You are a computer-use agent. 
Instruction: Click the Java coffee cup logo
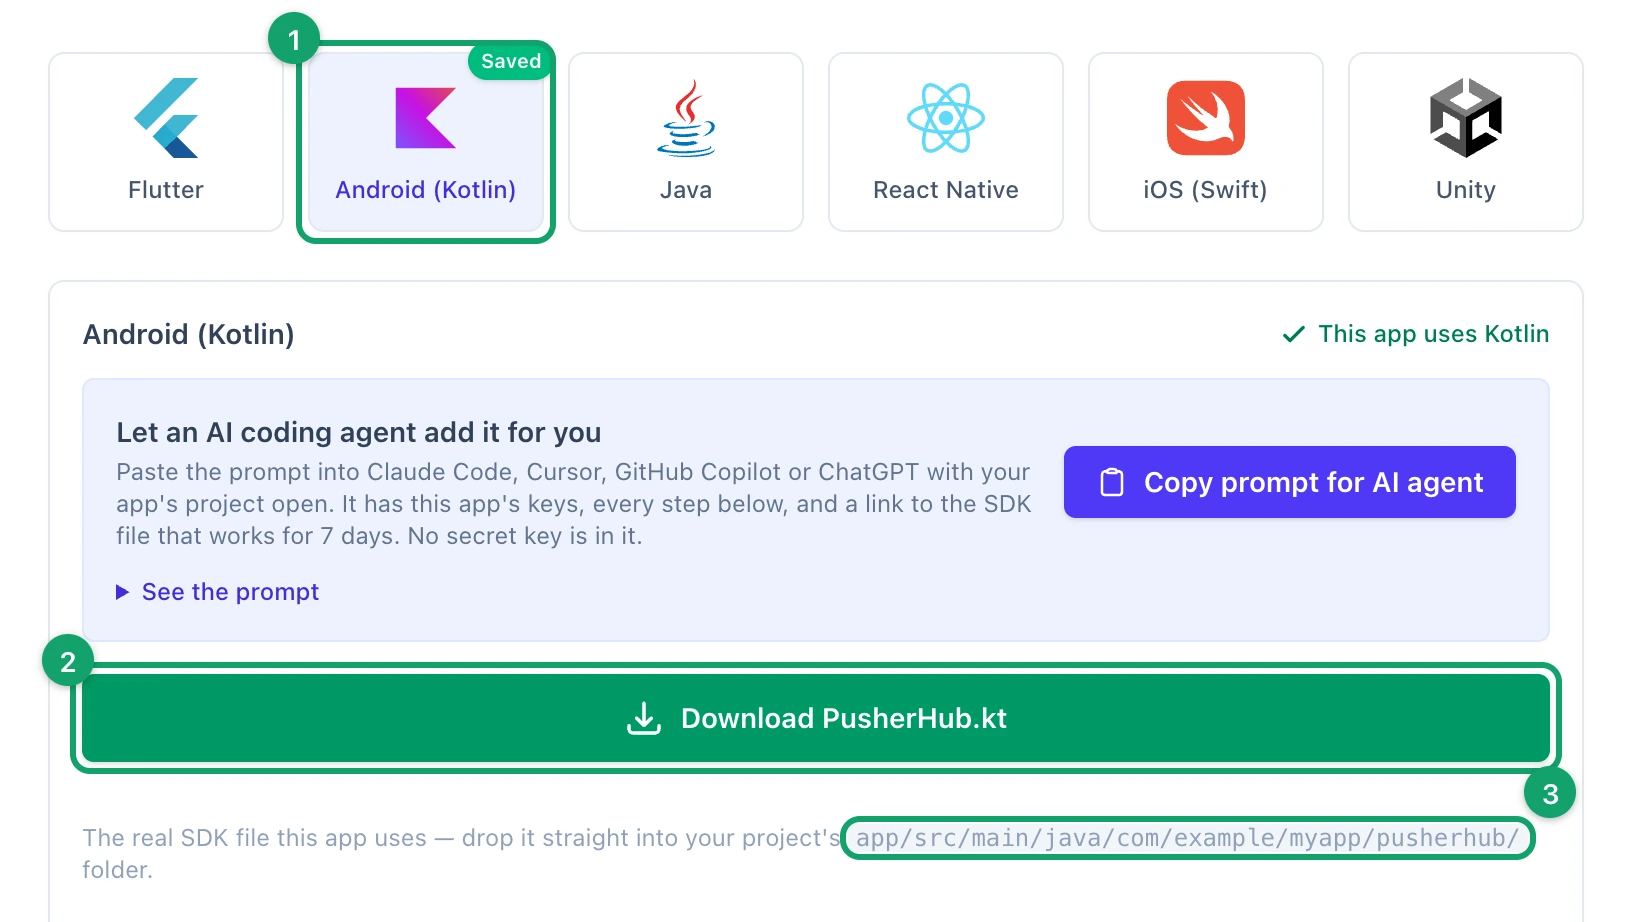click(x=686, y=118)
